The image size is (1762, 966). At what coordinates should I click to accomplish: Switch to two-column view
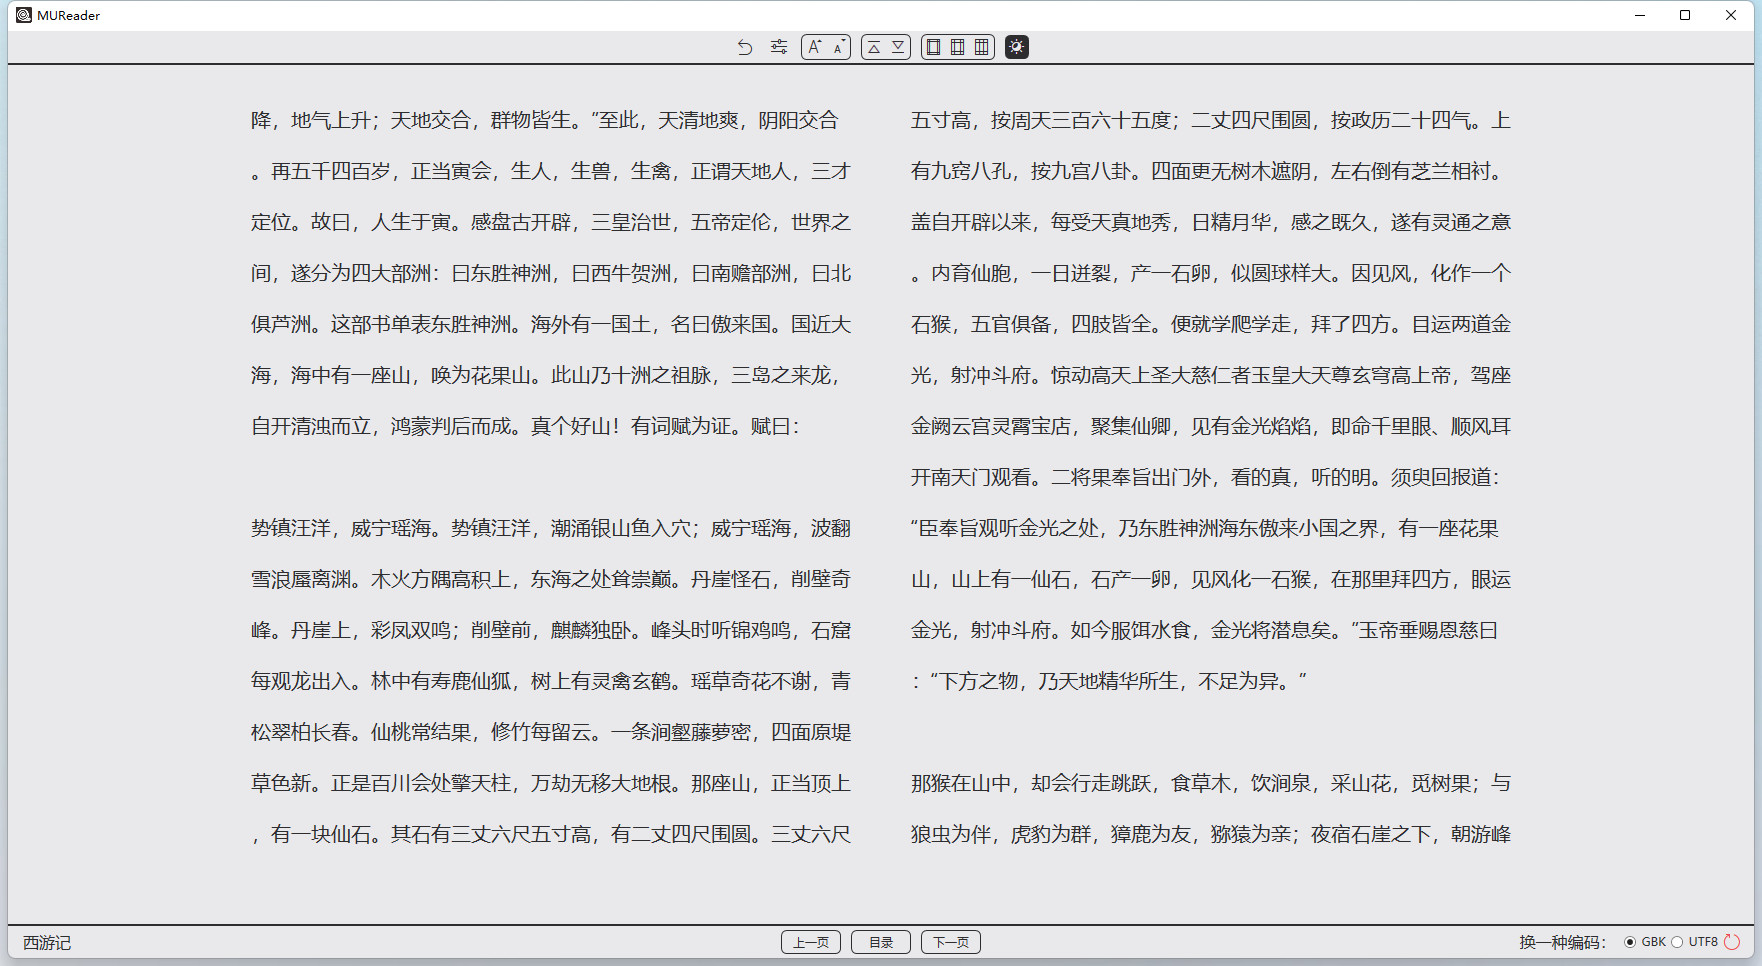pyautogui.click(x=957, y=47)
